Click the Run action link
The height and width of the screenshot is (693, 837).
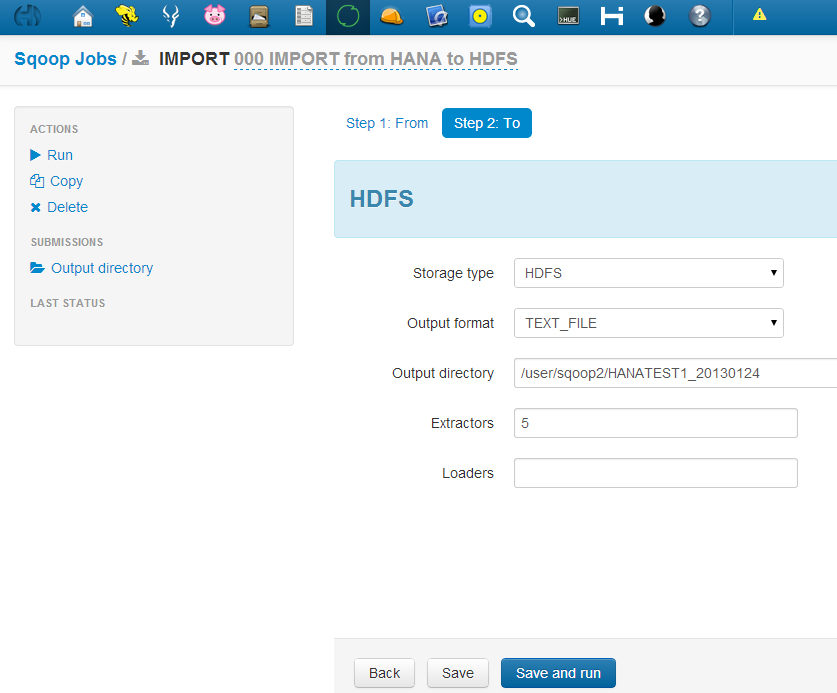(x=60, y=155)
